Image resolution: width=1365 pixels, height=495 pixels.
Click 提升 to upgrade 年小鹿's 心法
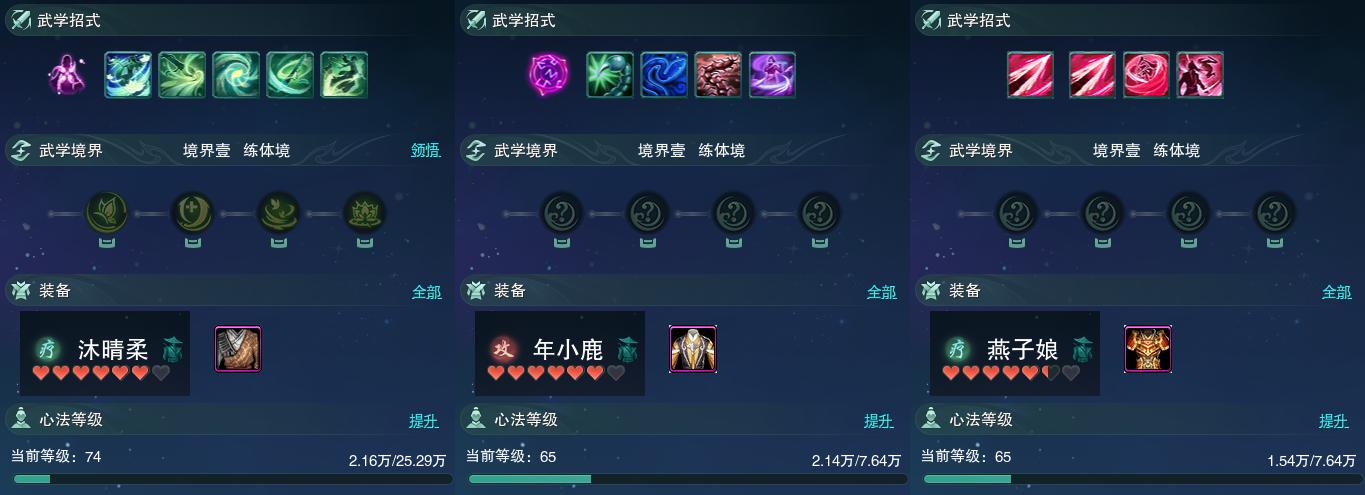tap(879, 421)
